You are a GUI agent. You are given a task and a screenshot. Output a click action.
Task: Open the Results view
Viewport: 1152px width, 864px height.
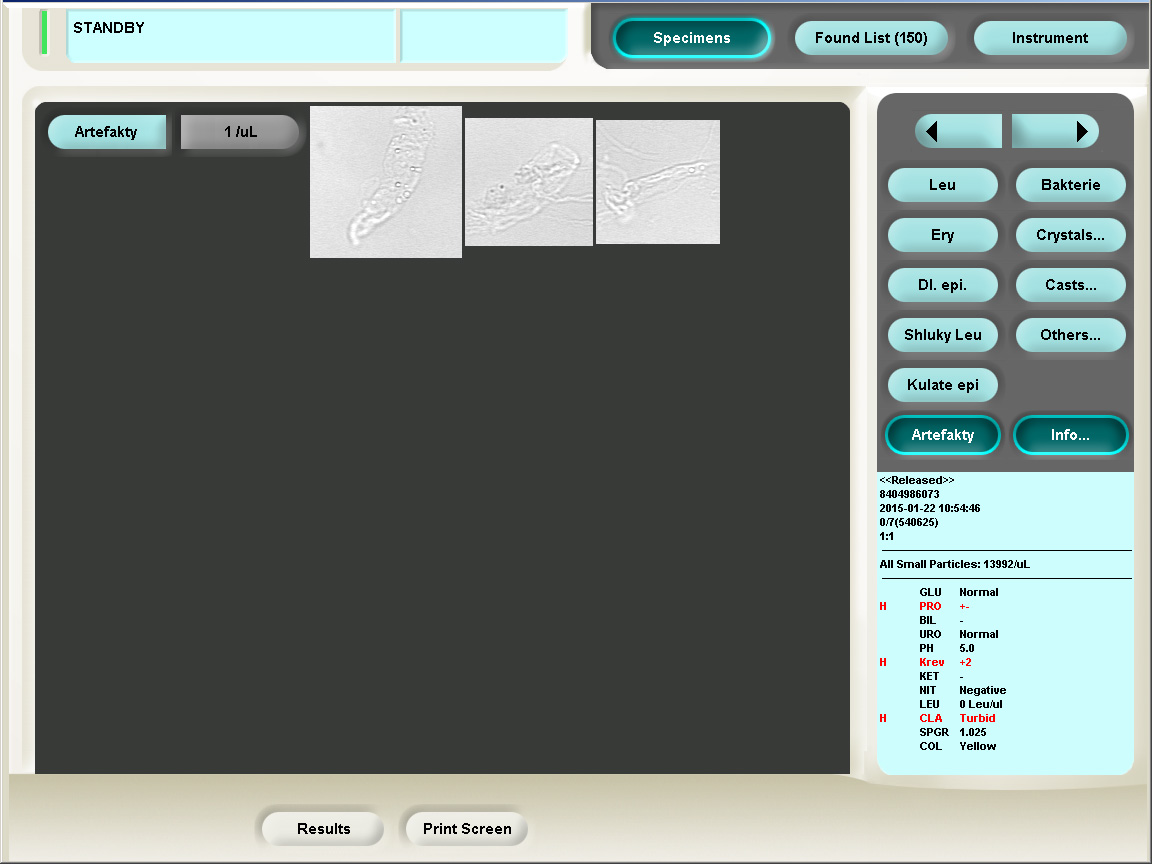click(323, 829)
